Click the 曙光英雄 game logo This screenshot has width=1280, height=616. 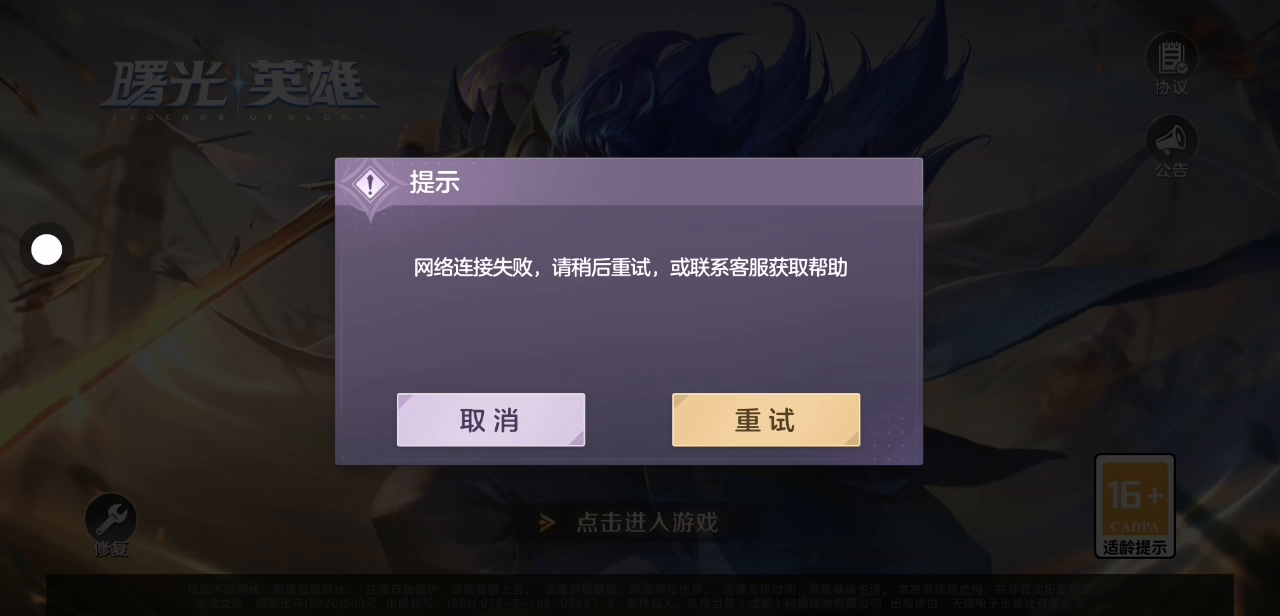click(x=238, y=89)
